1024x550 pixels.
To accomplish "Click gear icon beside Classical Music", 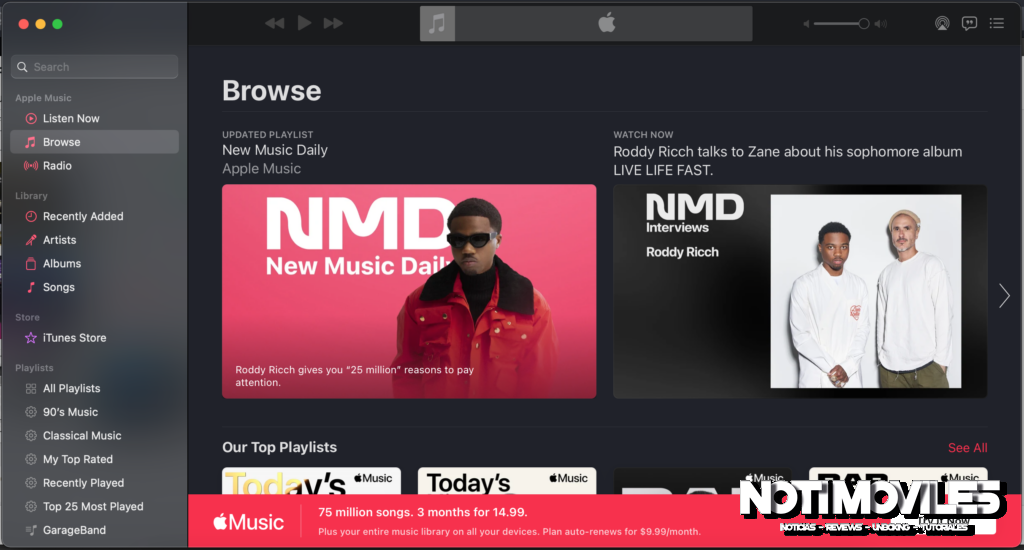I will pyautogui.click(x=31, y=435).
